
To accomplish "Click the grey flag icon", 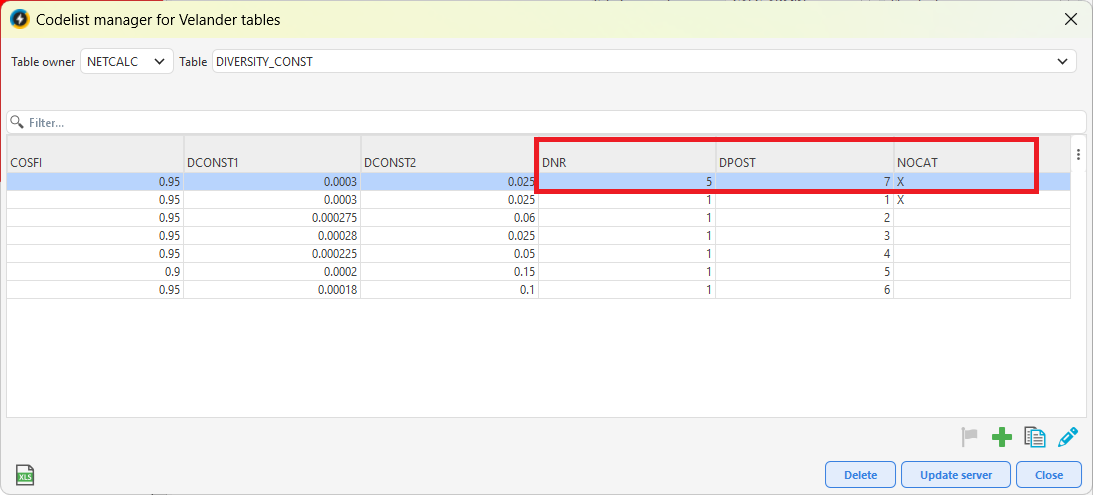I will [969, 438].
